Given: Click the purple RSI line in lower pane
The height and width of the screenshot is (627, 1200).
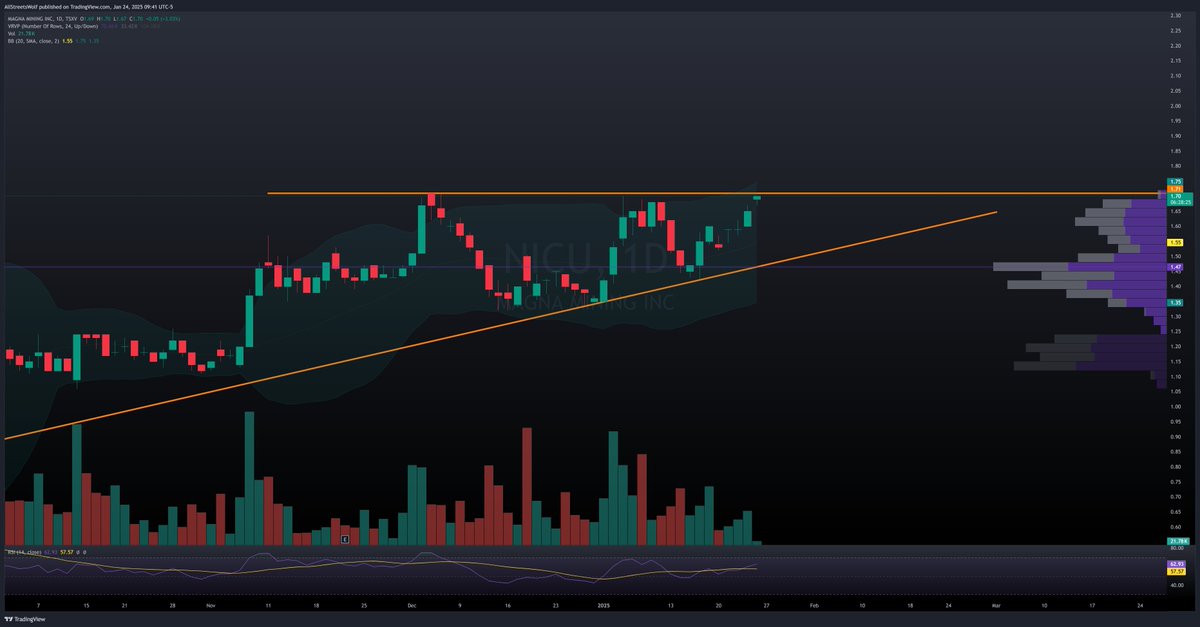Looking at the screenshot, I should click(x=380, y=566).
